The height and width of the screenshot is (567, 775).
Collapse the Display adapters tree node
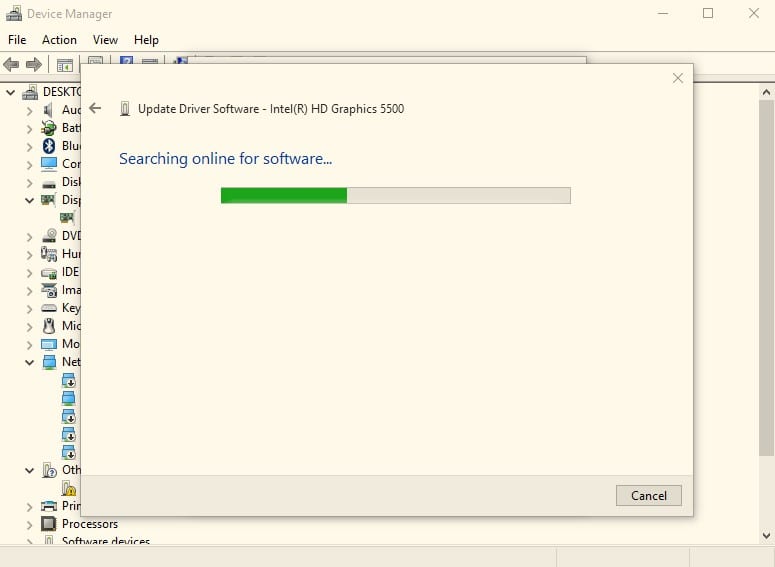[30, 200]
